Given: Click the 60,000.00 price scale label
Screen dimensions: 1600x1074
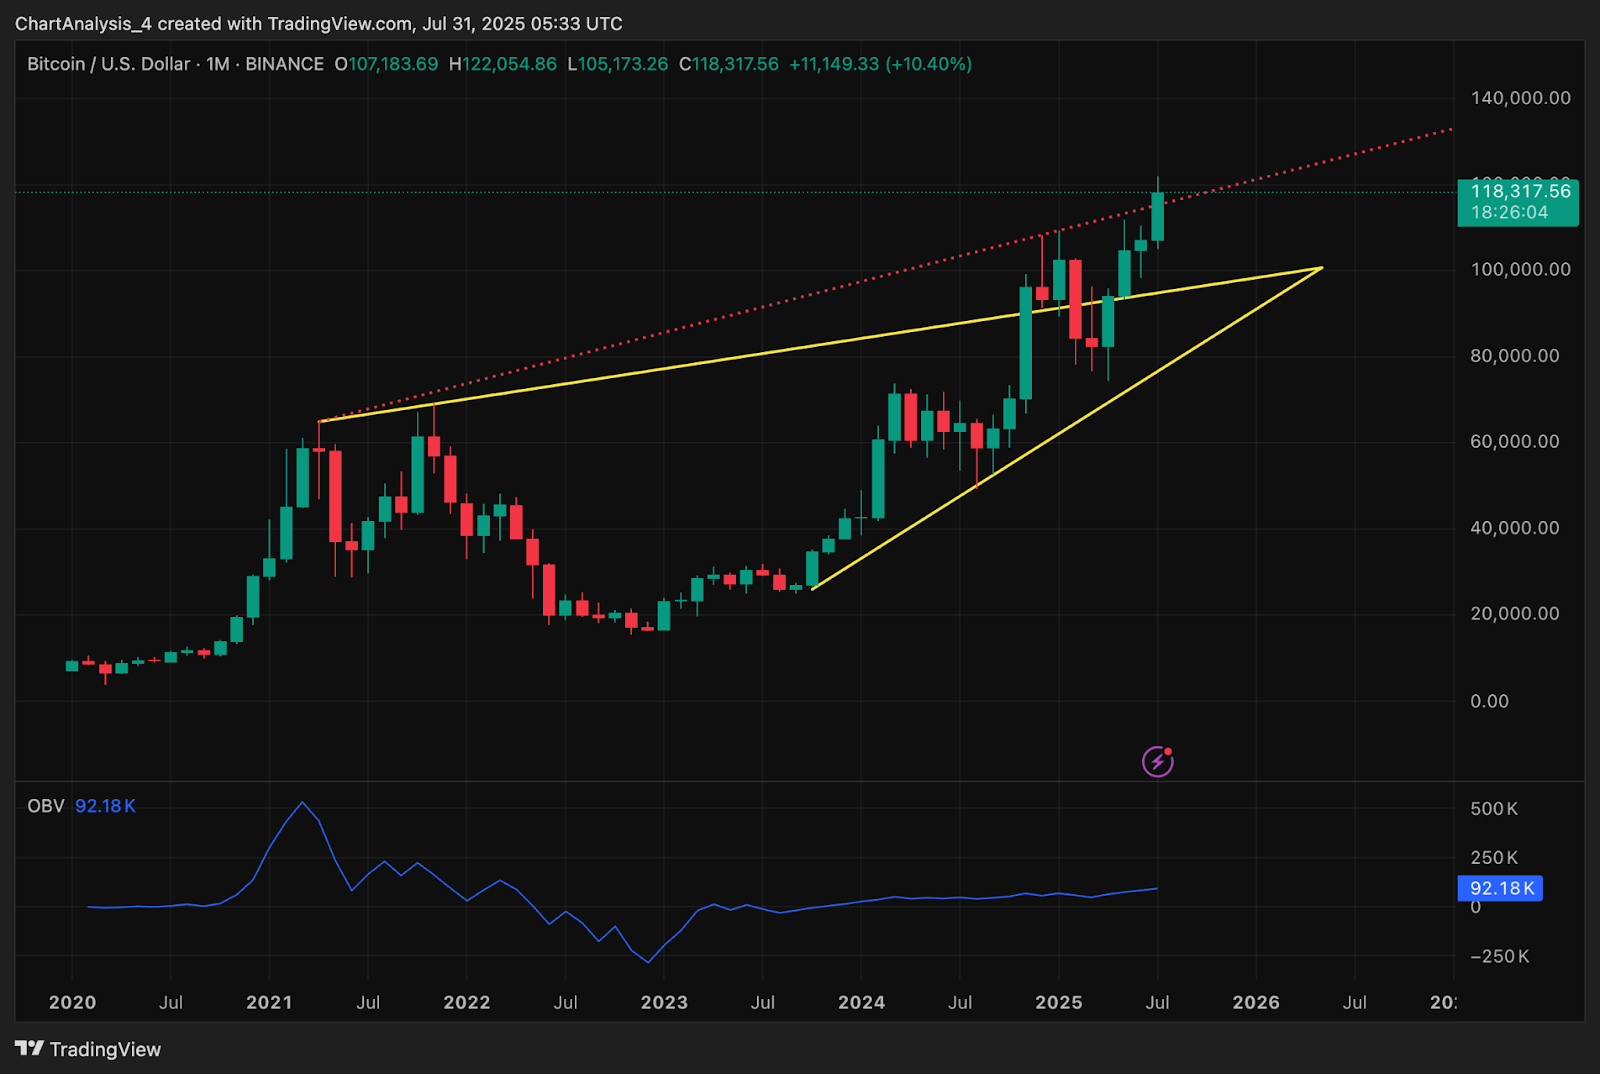Looking at the screenshot, I should tap(1514, 441).
